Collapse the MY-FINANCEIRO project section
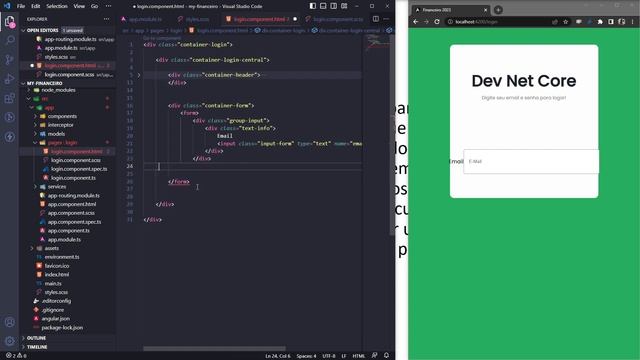The image size is (640, 360). pos(44,83)
